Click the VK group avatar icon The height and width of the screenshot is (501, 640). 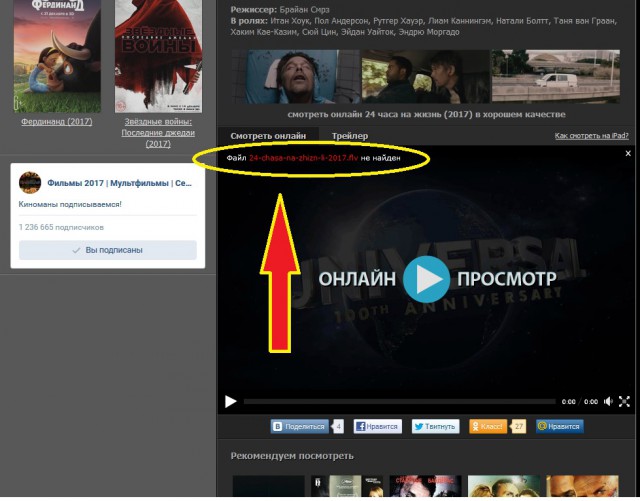click(x=30, y=183)
